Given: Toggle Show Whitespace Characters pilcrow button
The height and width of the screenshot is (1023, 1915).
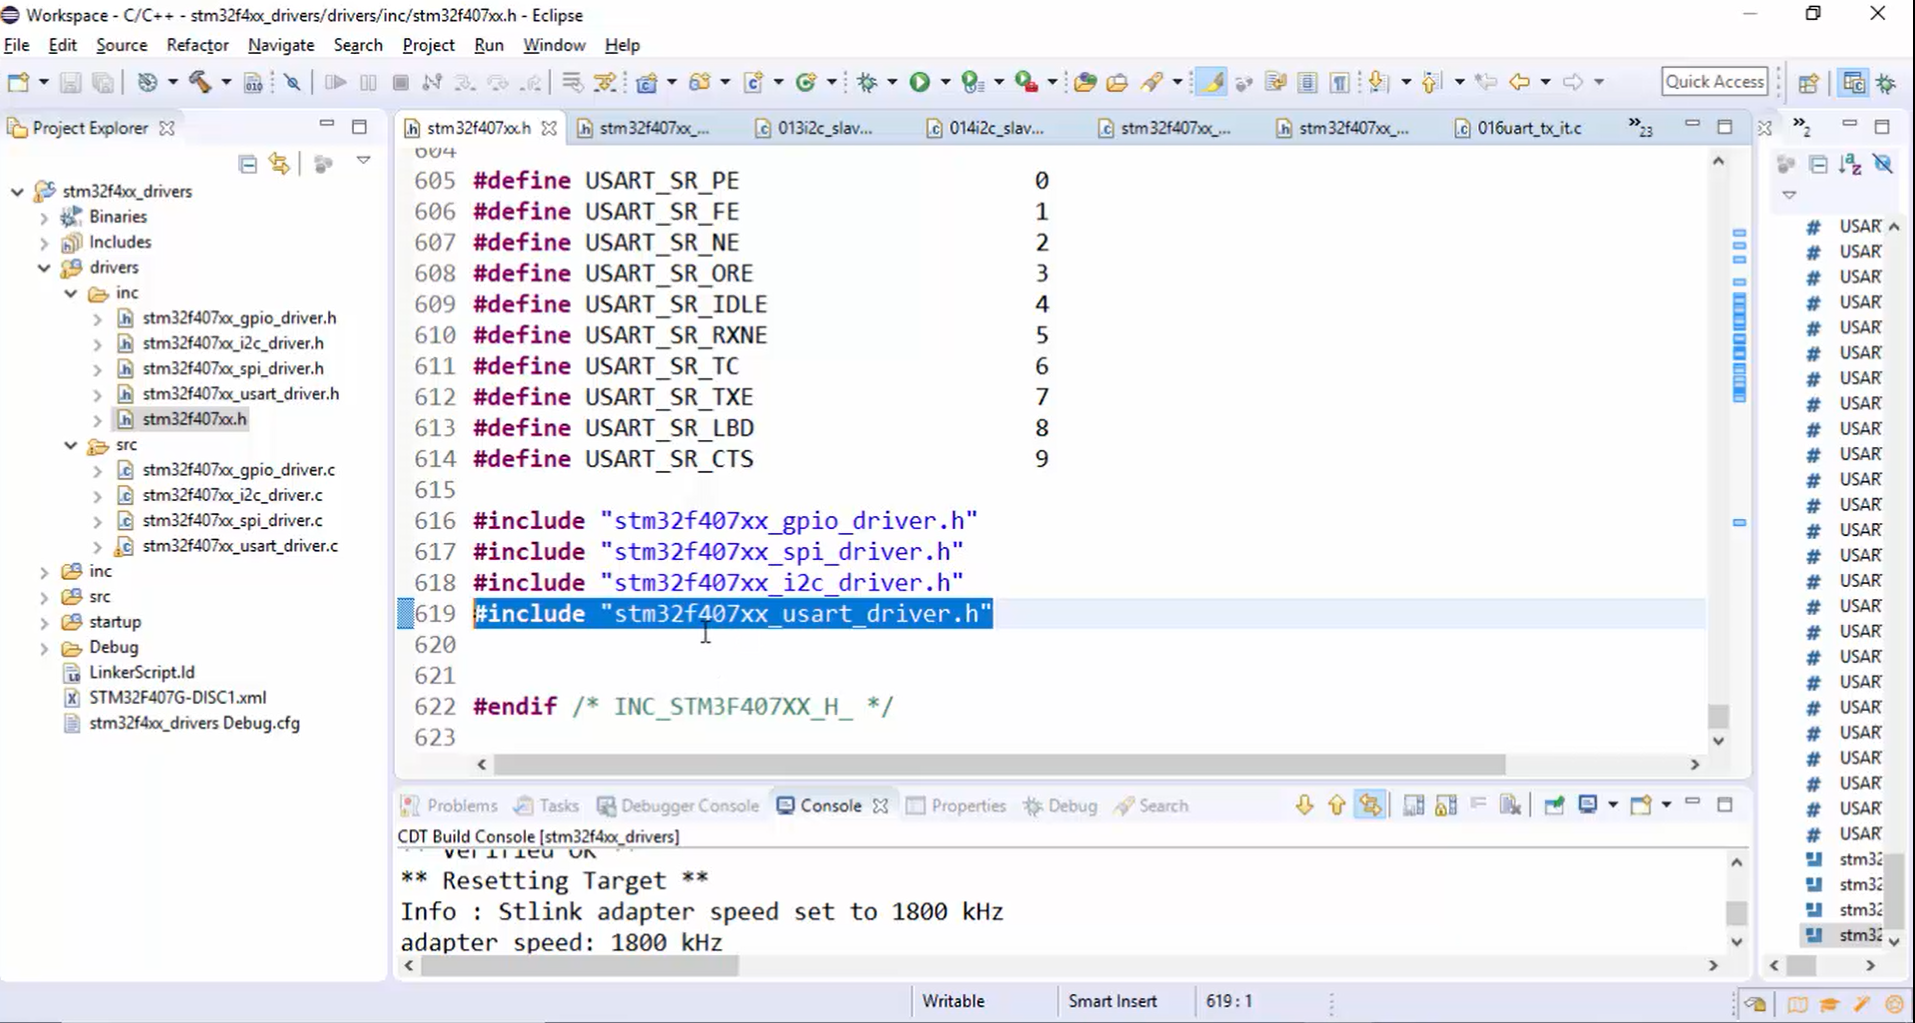Looking at the screenshot, I should [x=1339, y=82].
